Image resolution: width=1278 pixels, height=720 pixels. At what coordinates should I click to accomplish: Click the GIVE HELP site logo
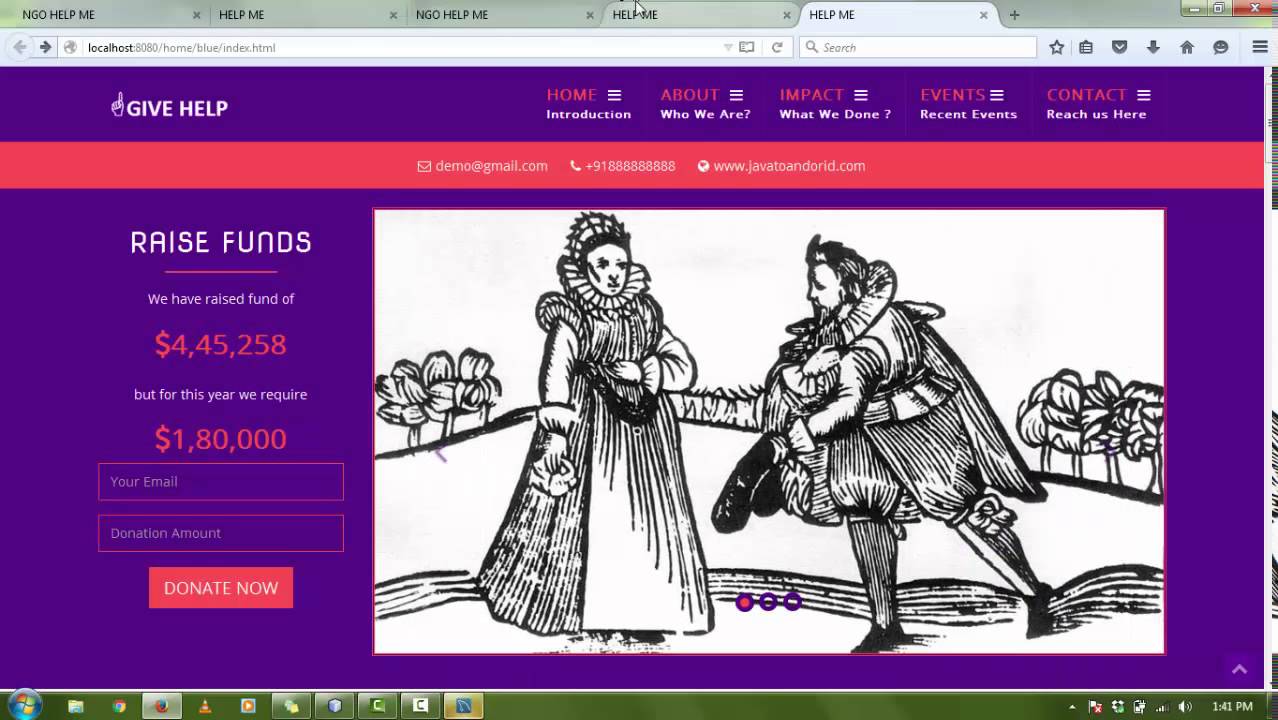tap(169, 106)
